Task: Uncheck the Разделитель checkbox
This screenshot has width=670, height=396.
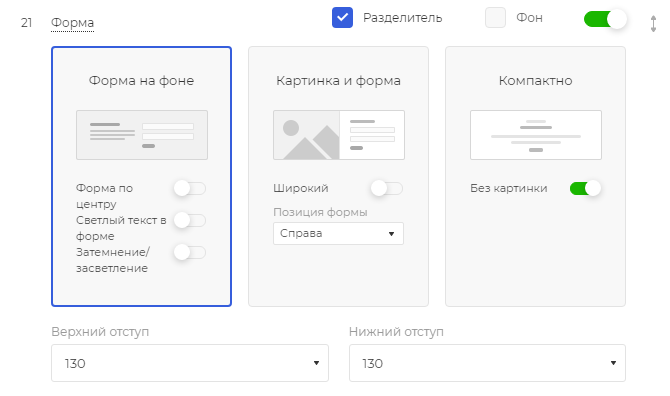Action: 342,18
